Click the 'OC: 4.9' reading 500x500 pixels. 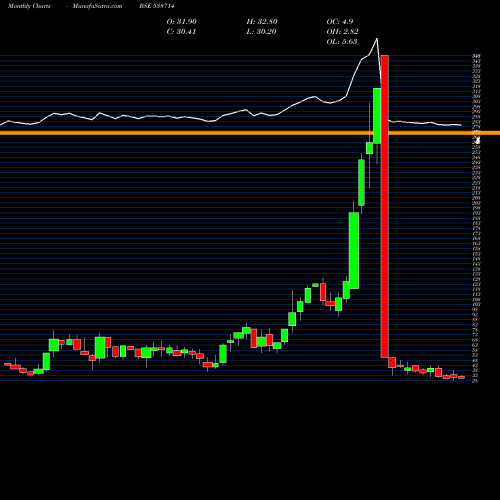pos(340,22)
